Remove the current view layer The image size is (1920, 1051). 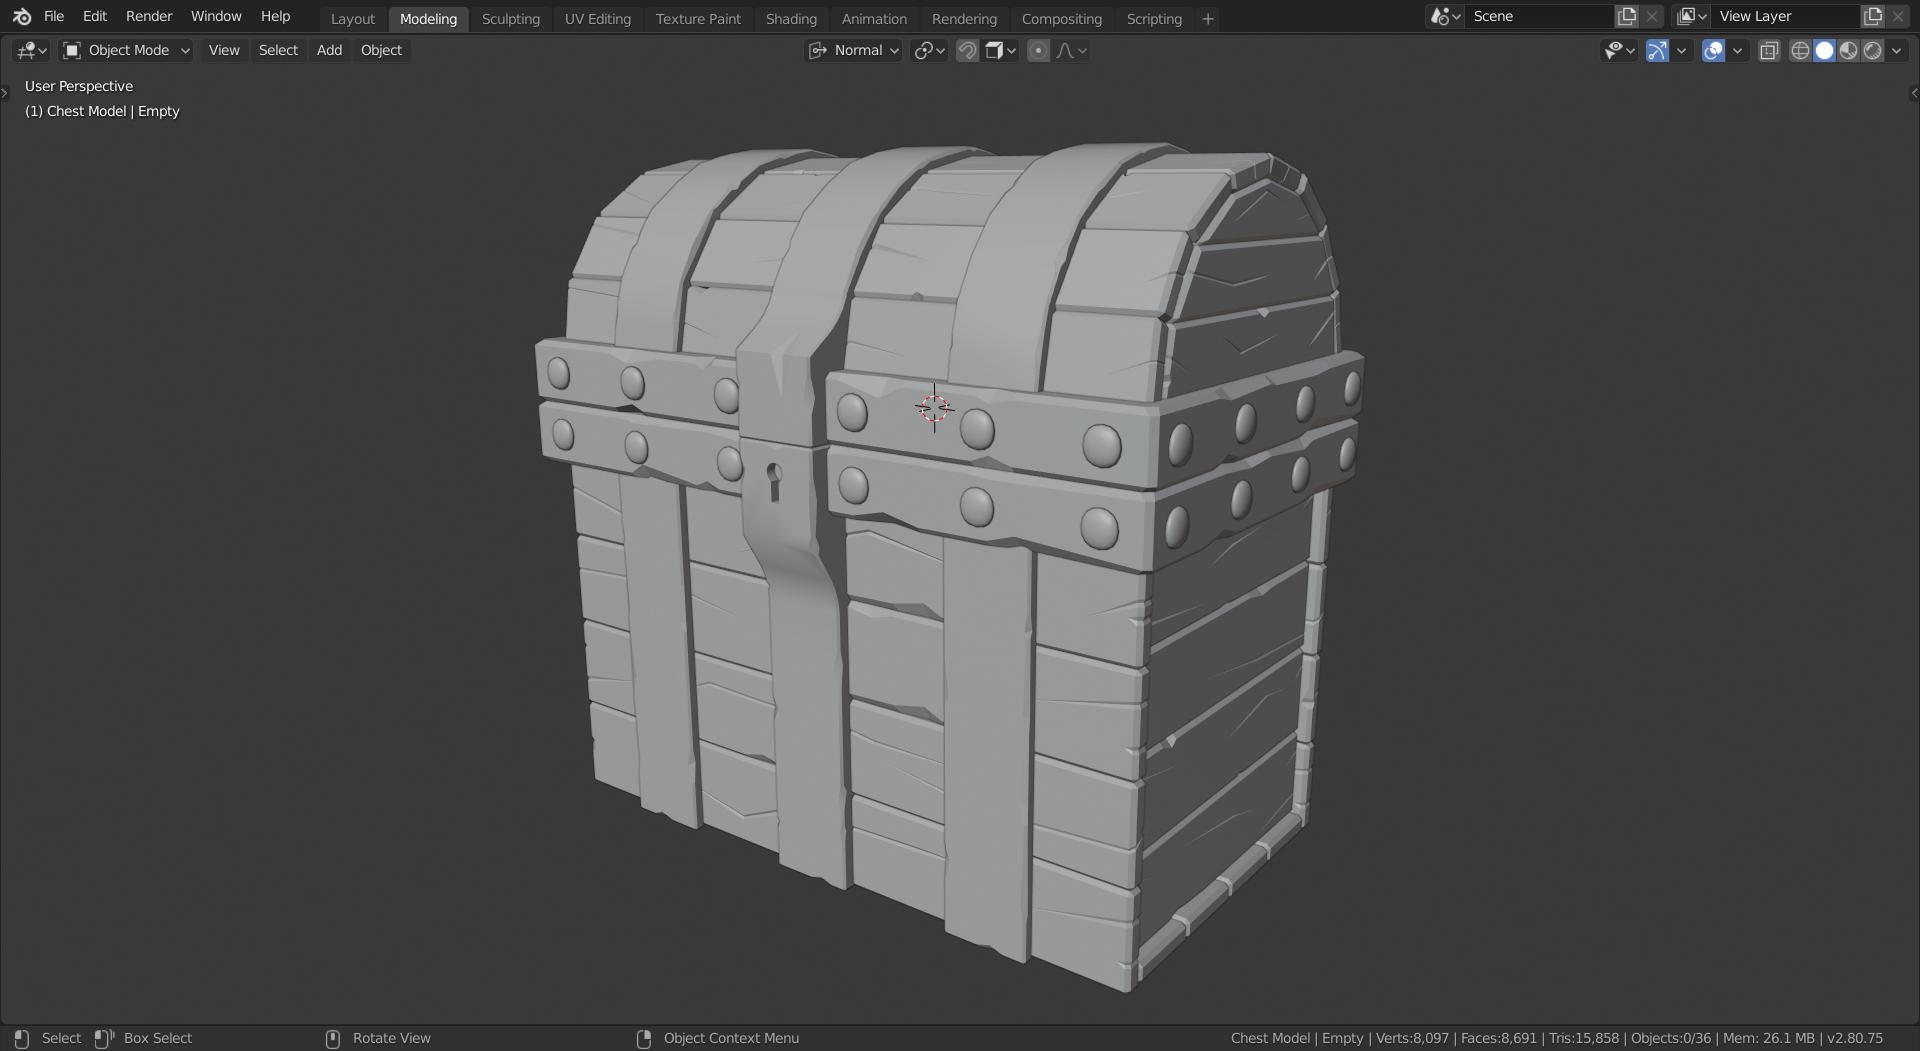(x=1898, y=17)
